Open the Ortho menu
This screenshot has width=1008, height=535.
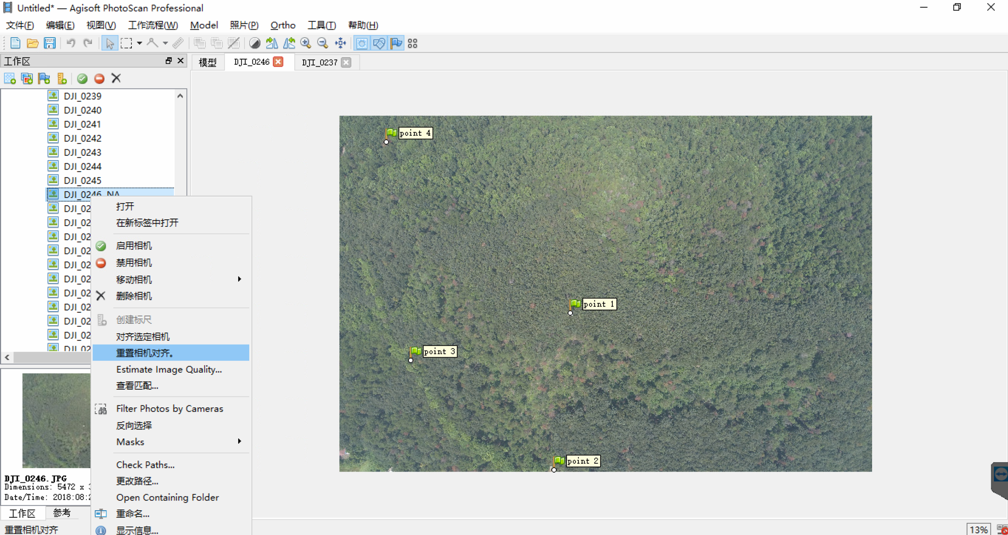[x=283, y=25]
